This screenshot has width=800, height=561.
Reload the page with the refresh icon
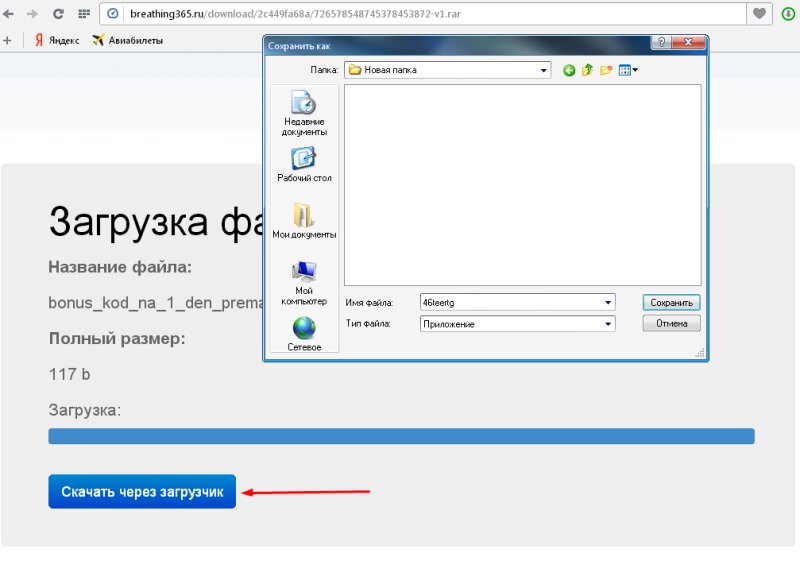[58, 14]
